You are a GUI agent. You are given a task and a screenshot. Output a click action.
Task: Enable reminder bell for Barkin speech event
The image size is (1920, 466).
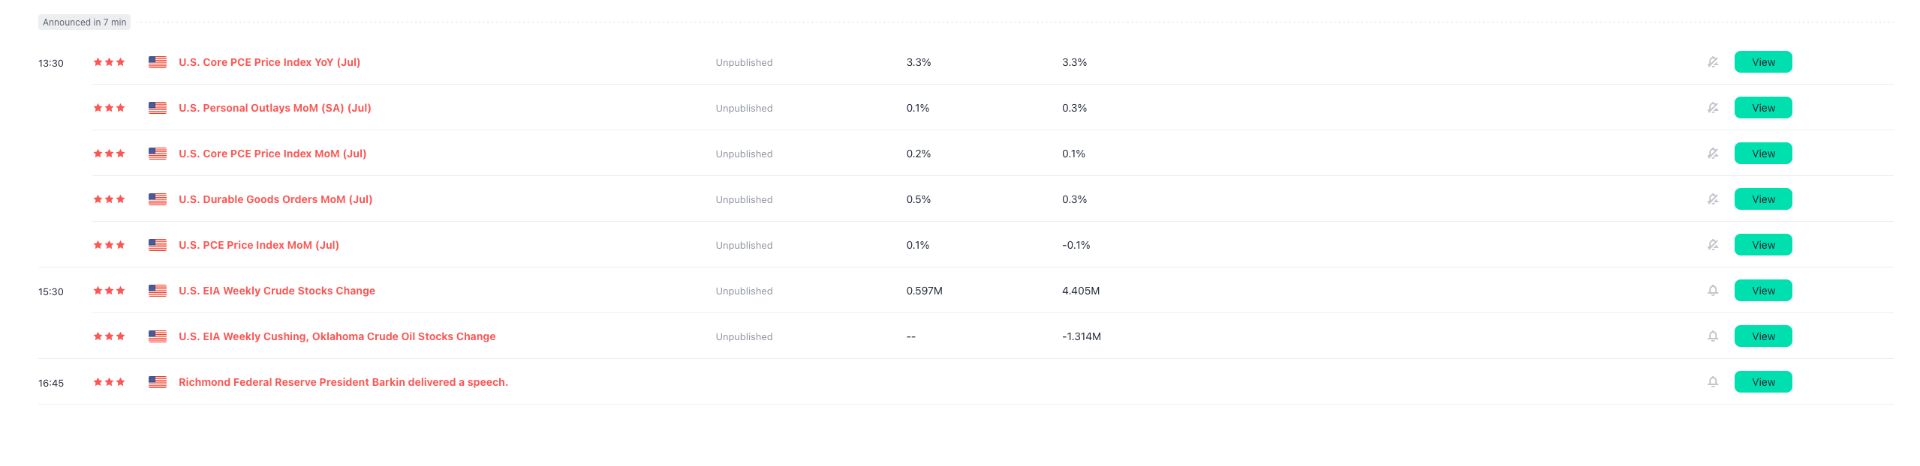(x=1712, y=382)
